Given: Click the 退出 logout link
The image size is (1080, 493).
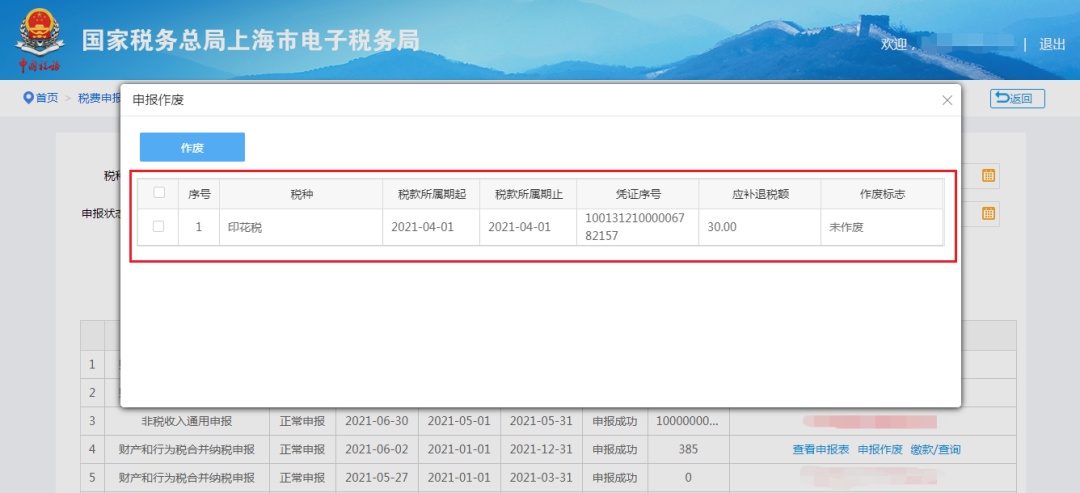Looking at the screenshot, I should tap(1052, 44).
